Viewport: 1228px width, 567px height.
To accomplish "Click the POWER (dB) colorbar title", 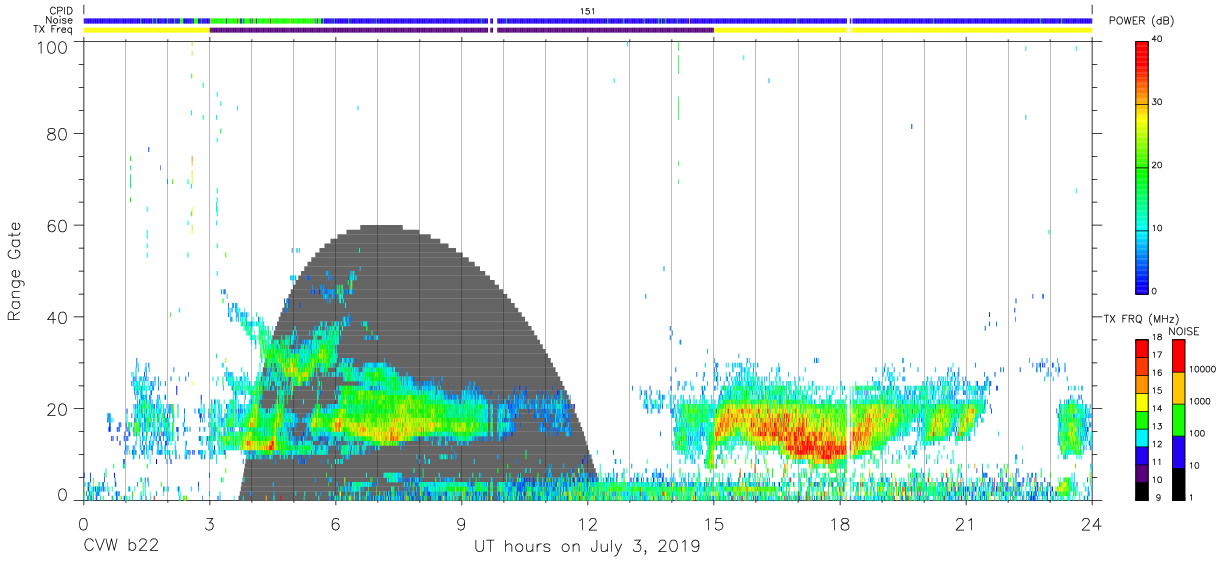I will point(1142,21).
